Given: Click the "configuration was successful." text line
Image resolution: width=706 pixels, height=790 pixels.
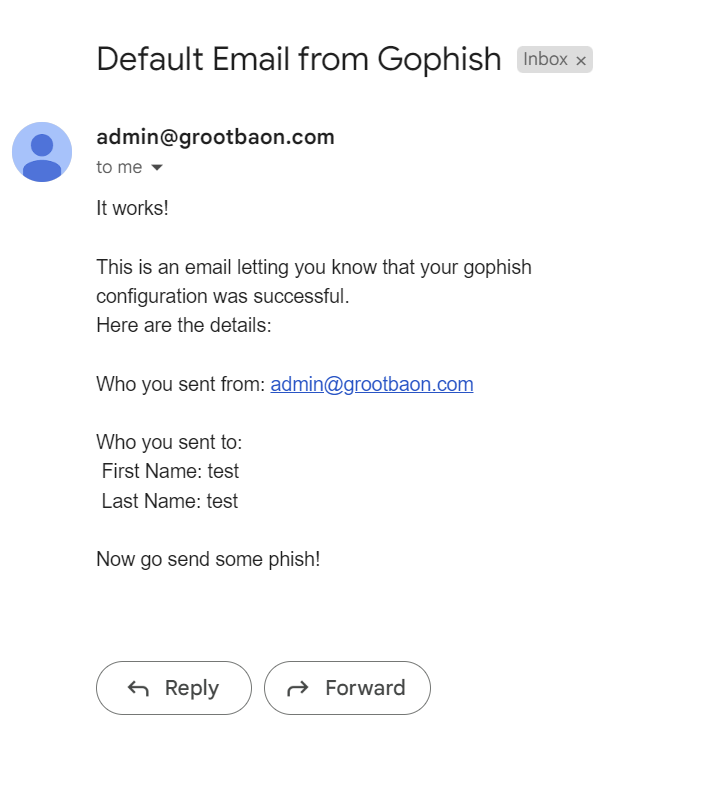Looking at the screenshot, I should tap(223, 296).
